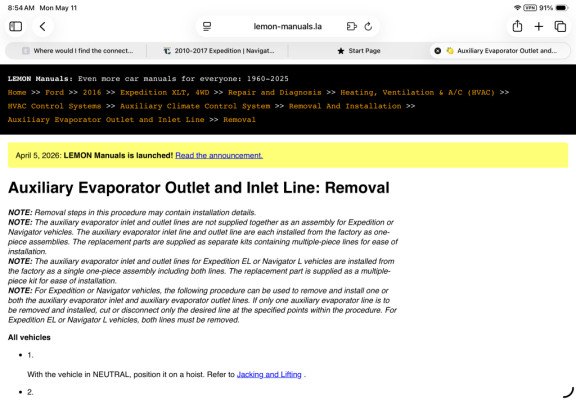The image size is (576, 400).
Task: Go back with the chevron arrow
Action: (43, 26)
